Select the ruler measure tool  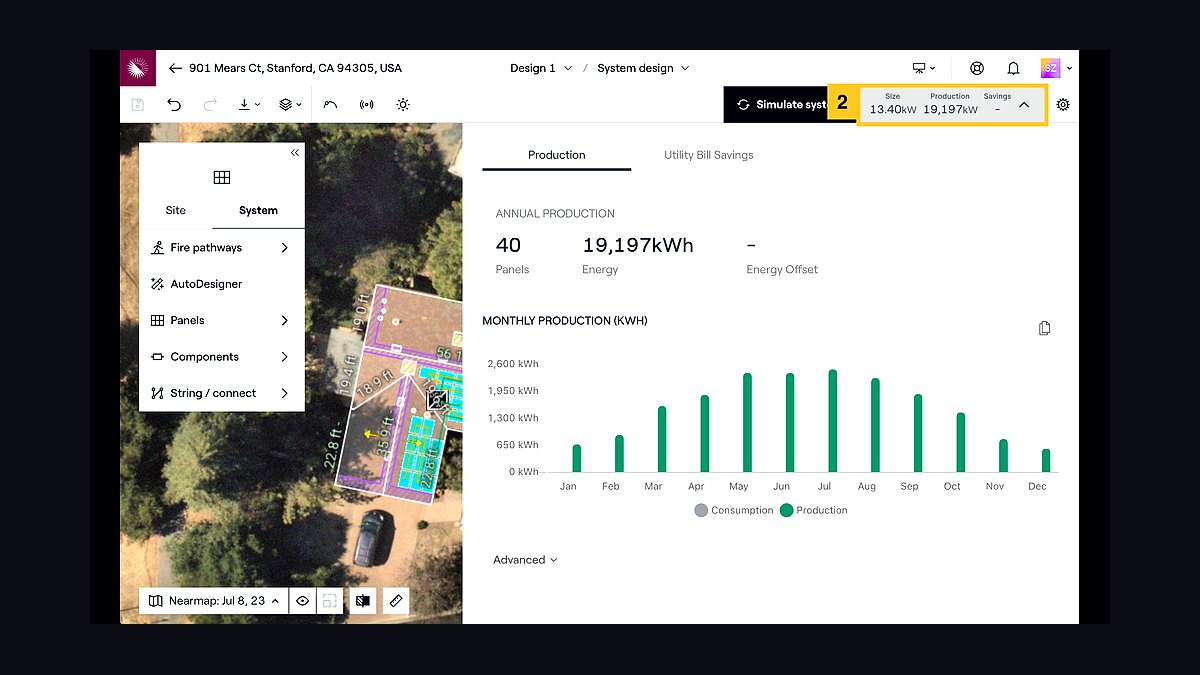396,601
